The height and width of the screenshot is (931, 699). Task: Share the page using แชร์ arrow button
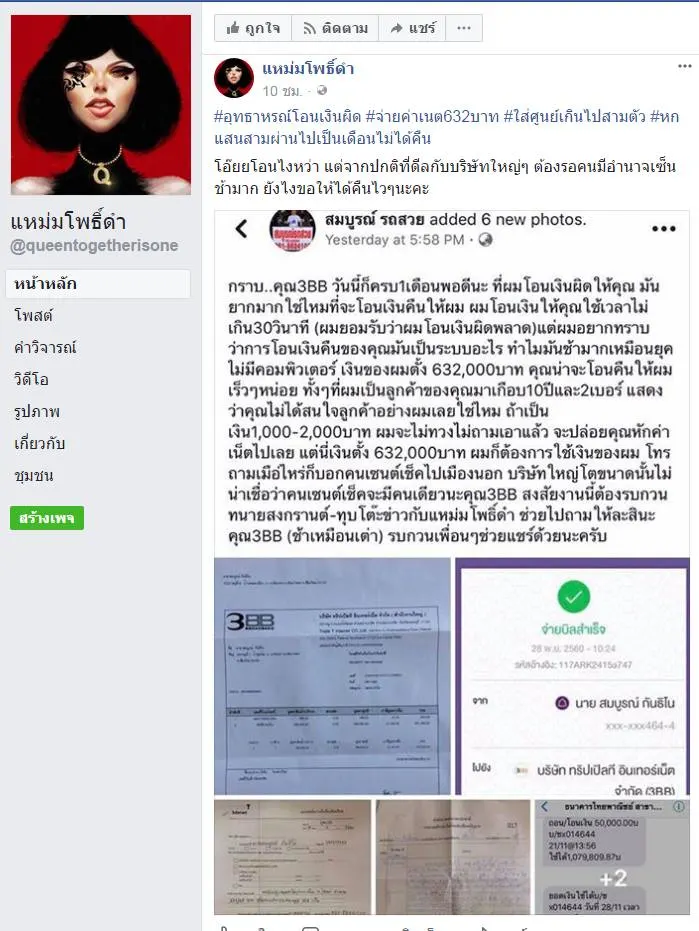[x=413, y=28]
